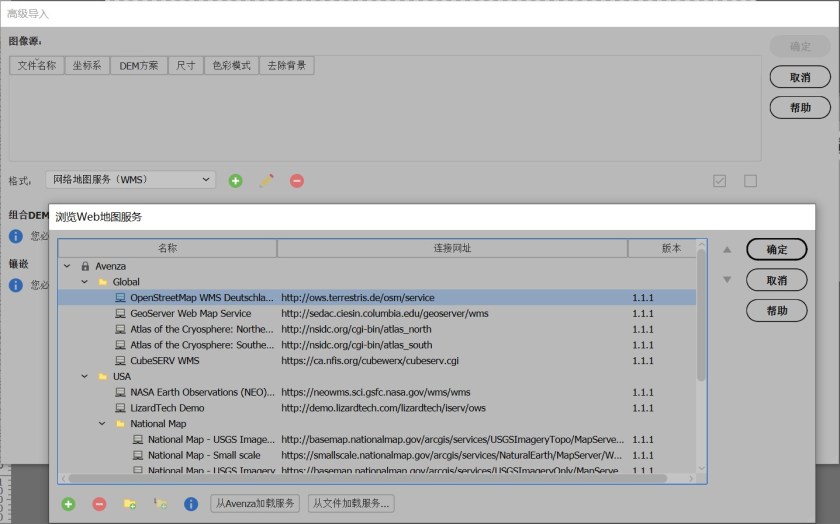Move selected service up with up arrow

[727, 250]
